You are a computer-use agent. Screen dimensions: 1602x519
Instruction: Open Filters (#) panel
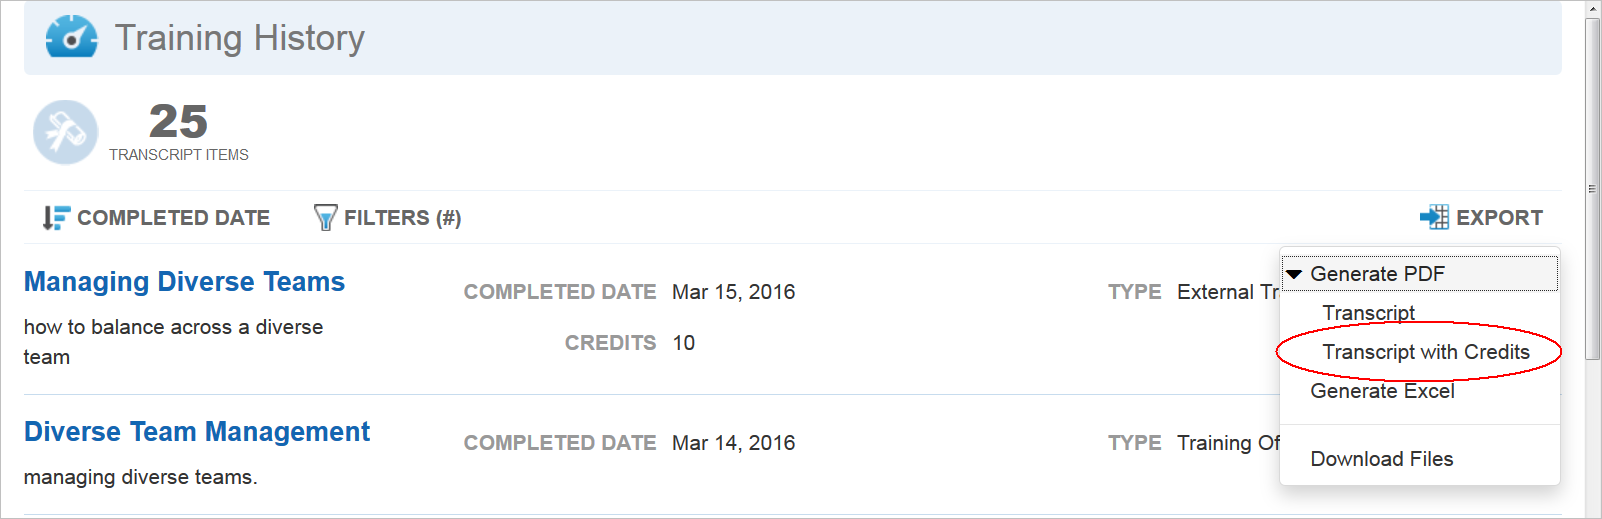pos(402,218)
